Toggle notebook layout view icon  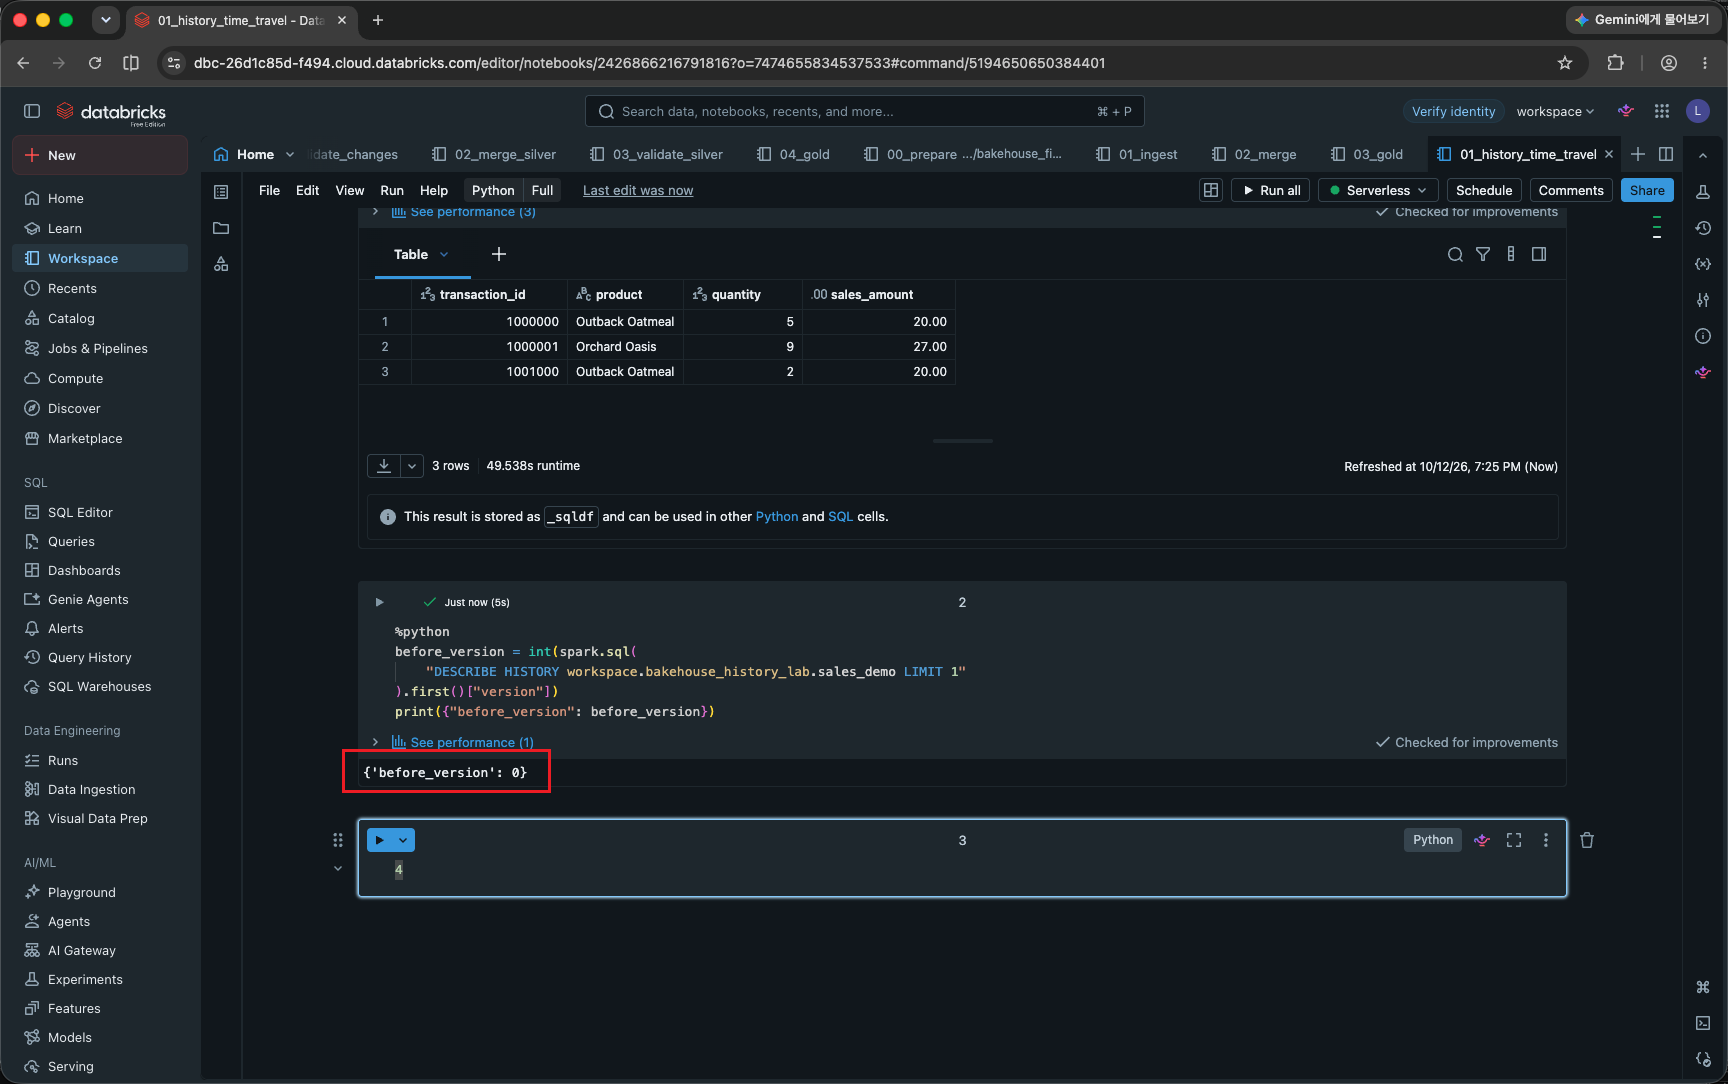[1211, 190]
